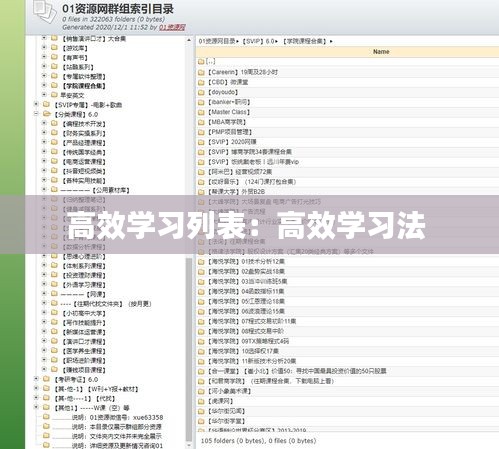
Task: Select 【其-他----1】【代找】 in the tree
Action: pos(85,398)
